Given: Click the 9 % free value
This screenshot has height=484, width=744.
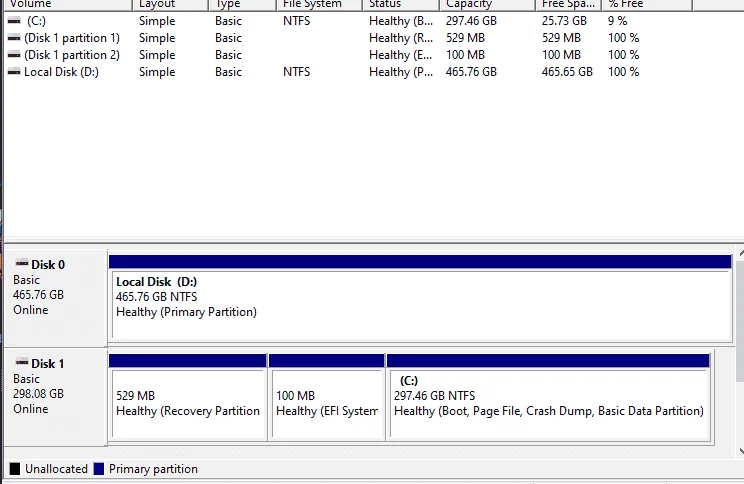Looking at the screenshot, I should click(x=617, y=21).
